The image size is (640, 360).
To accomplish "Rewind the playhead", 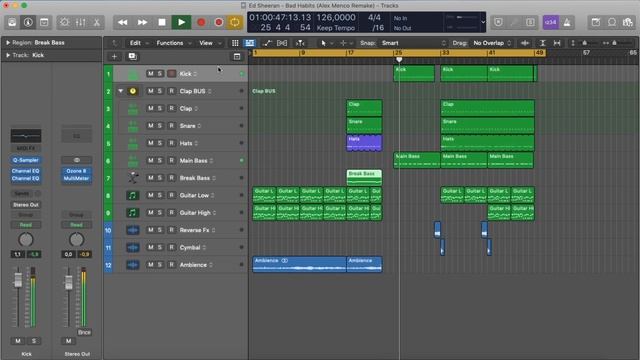I will coord(122,22).
